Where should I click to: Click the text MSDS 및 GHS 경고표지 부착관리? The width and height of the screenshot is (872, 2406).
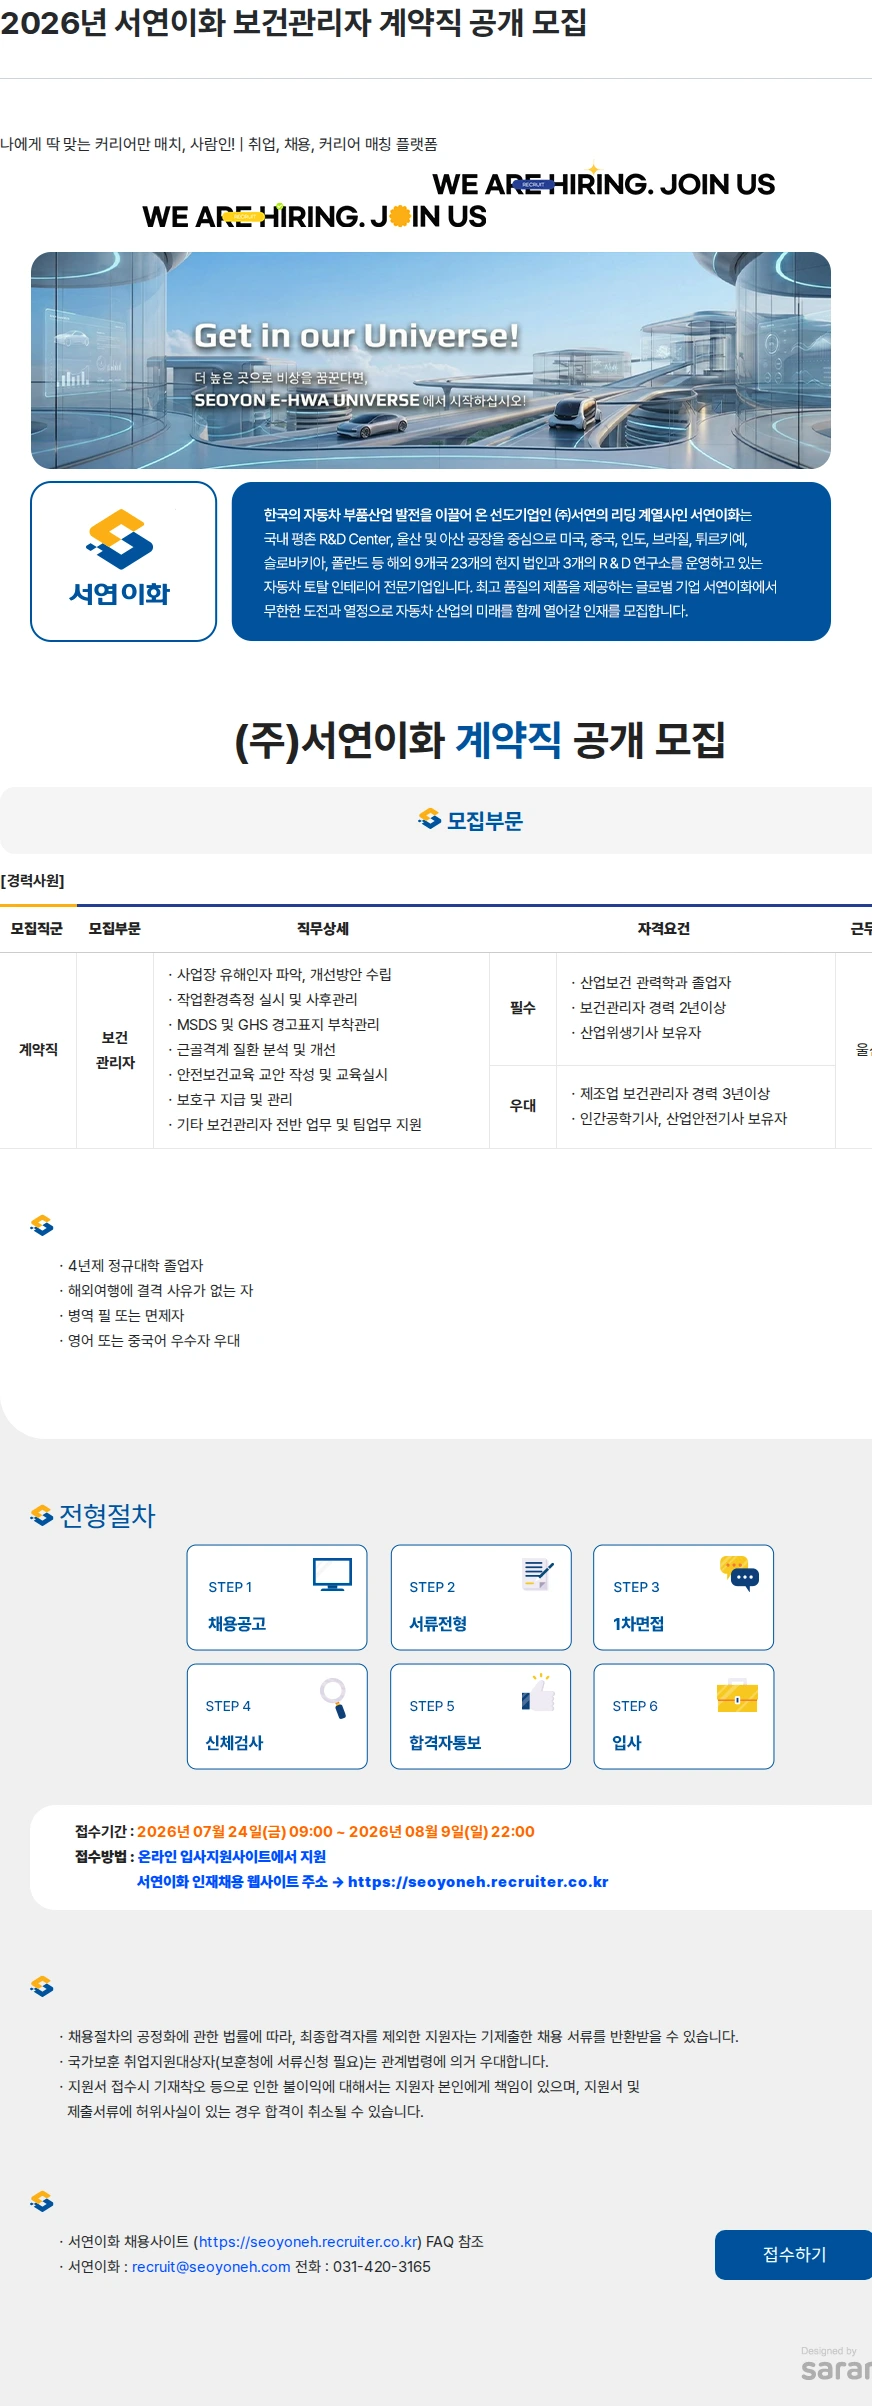tap(278, 1024)
